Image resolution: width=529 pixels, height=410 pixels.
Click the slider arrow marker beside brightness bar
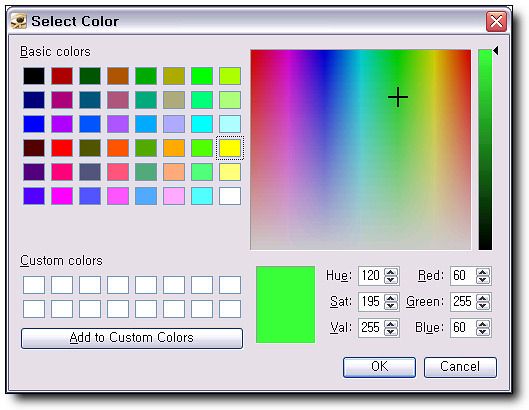(x=495, y=51)
